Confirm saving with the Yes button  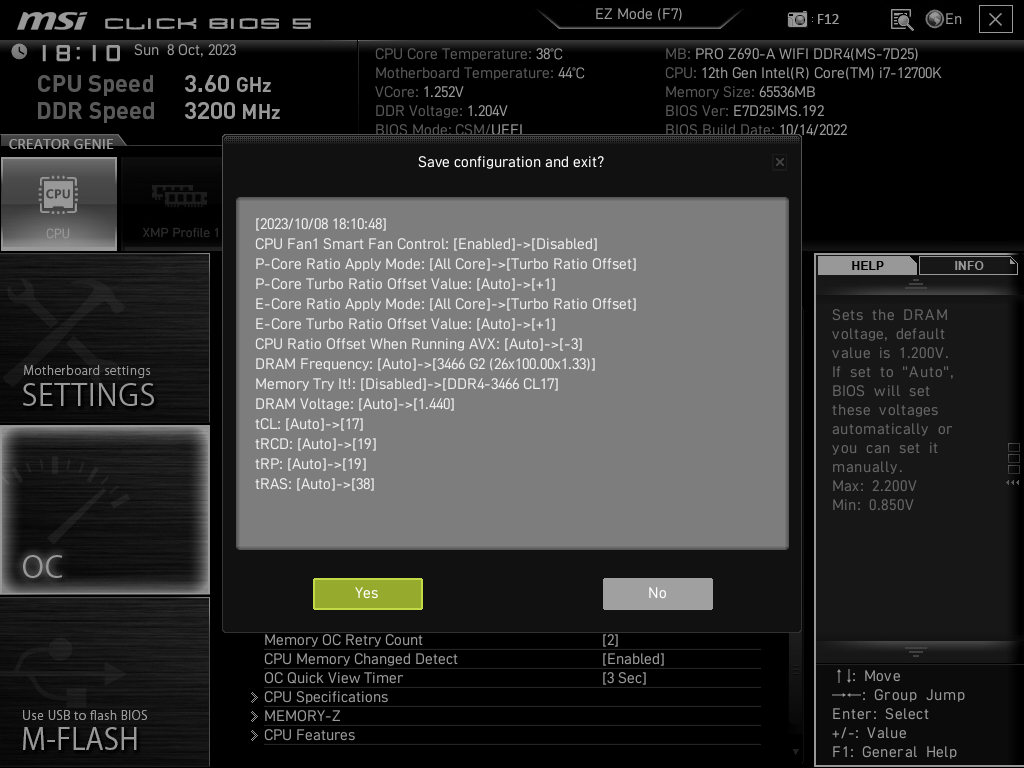[368, 594]
